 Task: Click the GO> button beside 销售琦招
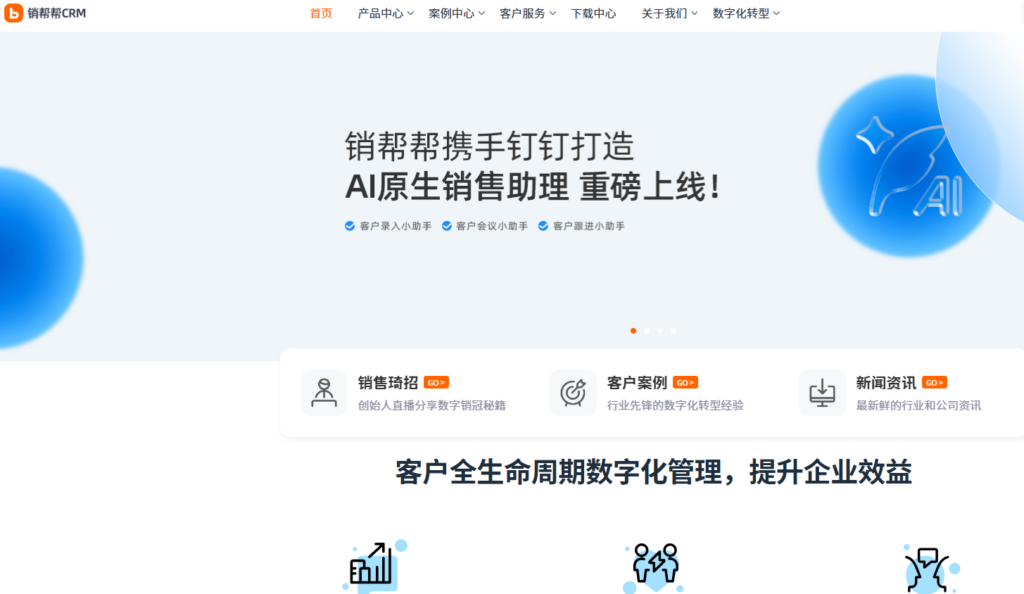click(436, 382)
